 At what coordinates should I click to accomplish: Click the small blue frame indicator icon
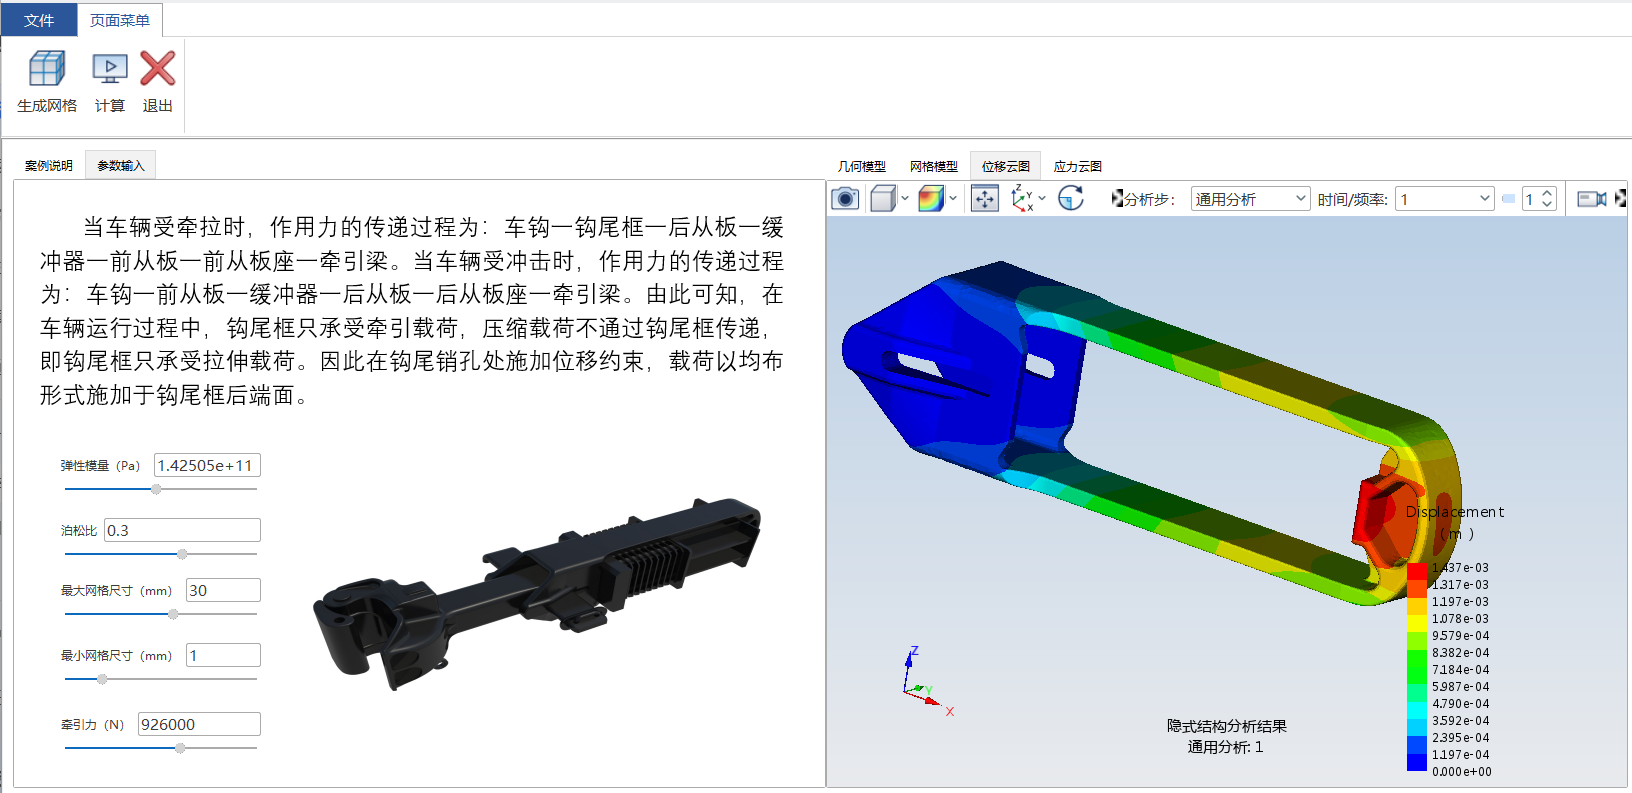[1508, 198]
